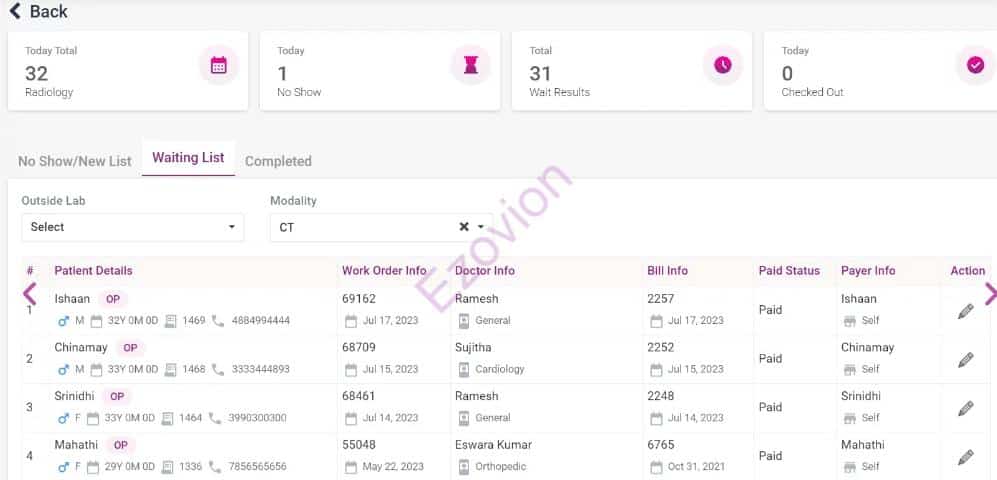Click the Today Total Radiology calendar icon

coord(219,65)
